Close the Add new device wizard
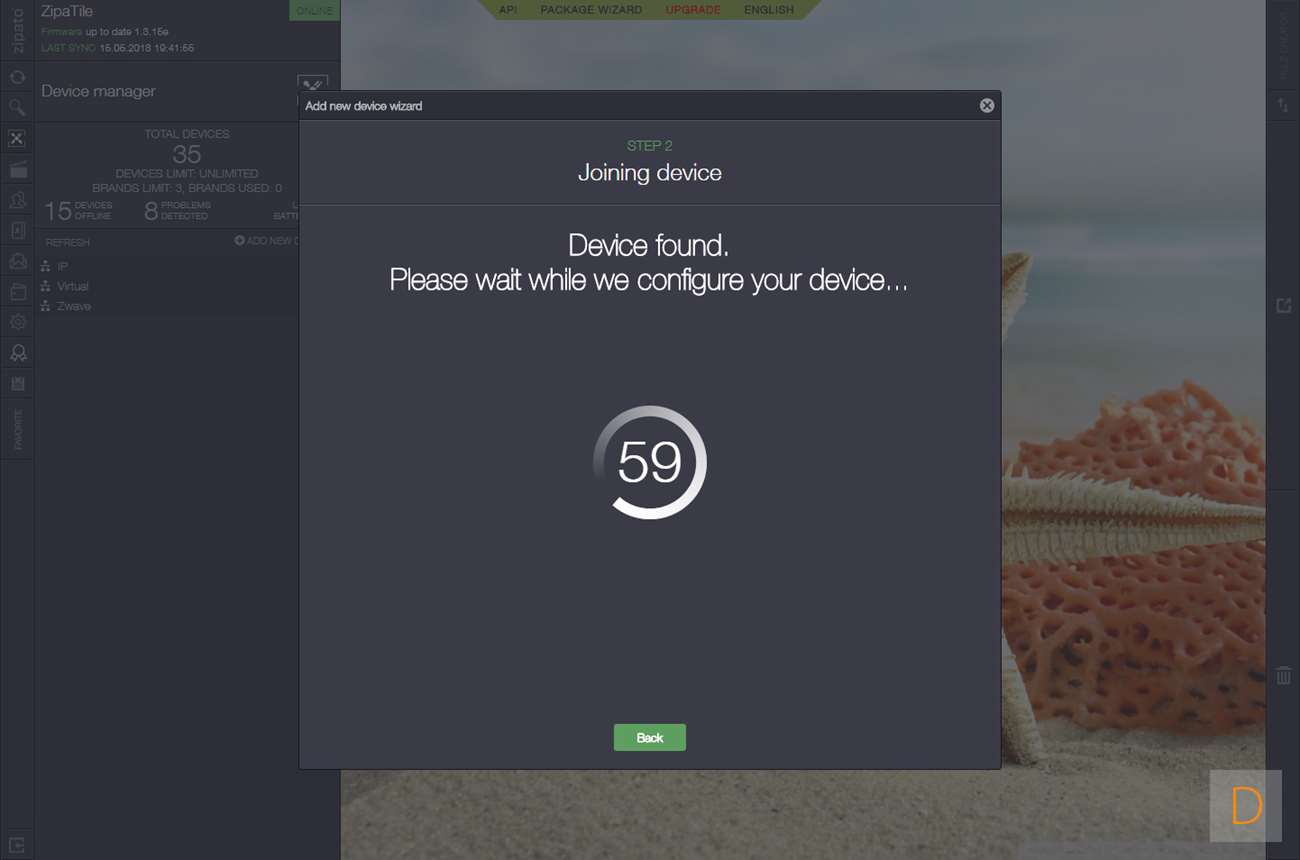Image resolution: width=1300 pixels, height=860 pixels. pyautogui.click(x=987, y=105)
